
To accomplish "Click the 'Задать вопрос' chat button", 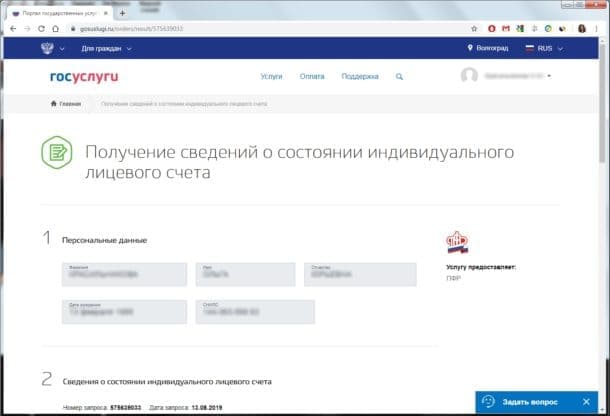I will pos(526,399).
